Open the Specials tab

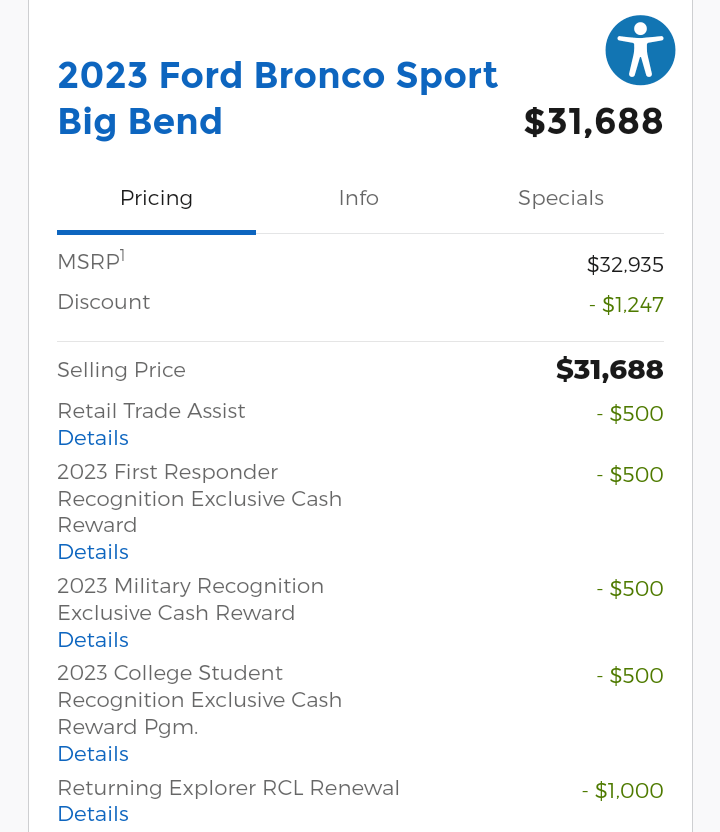tap(560, 198)
